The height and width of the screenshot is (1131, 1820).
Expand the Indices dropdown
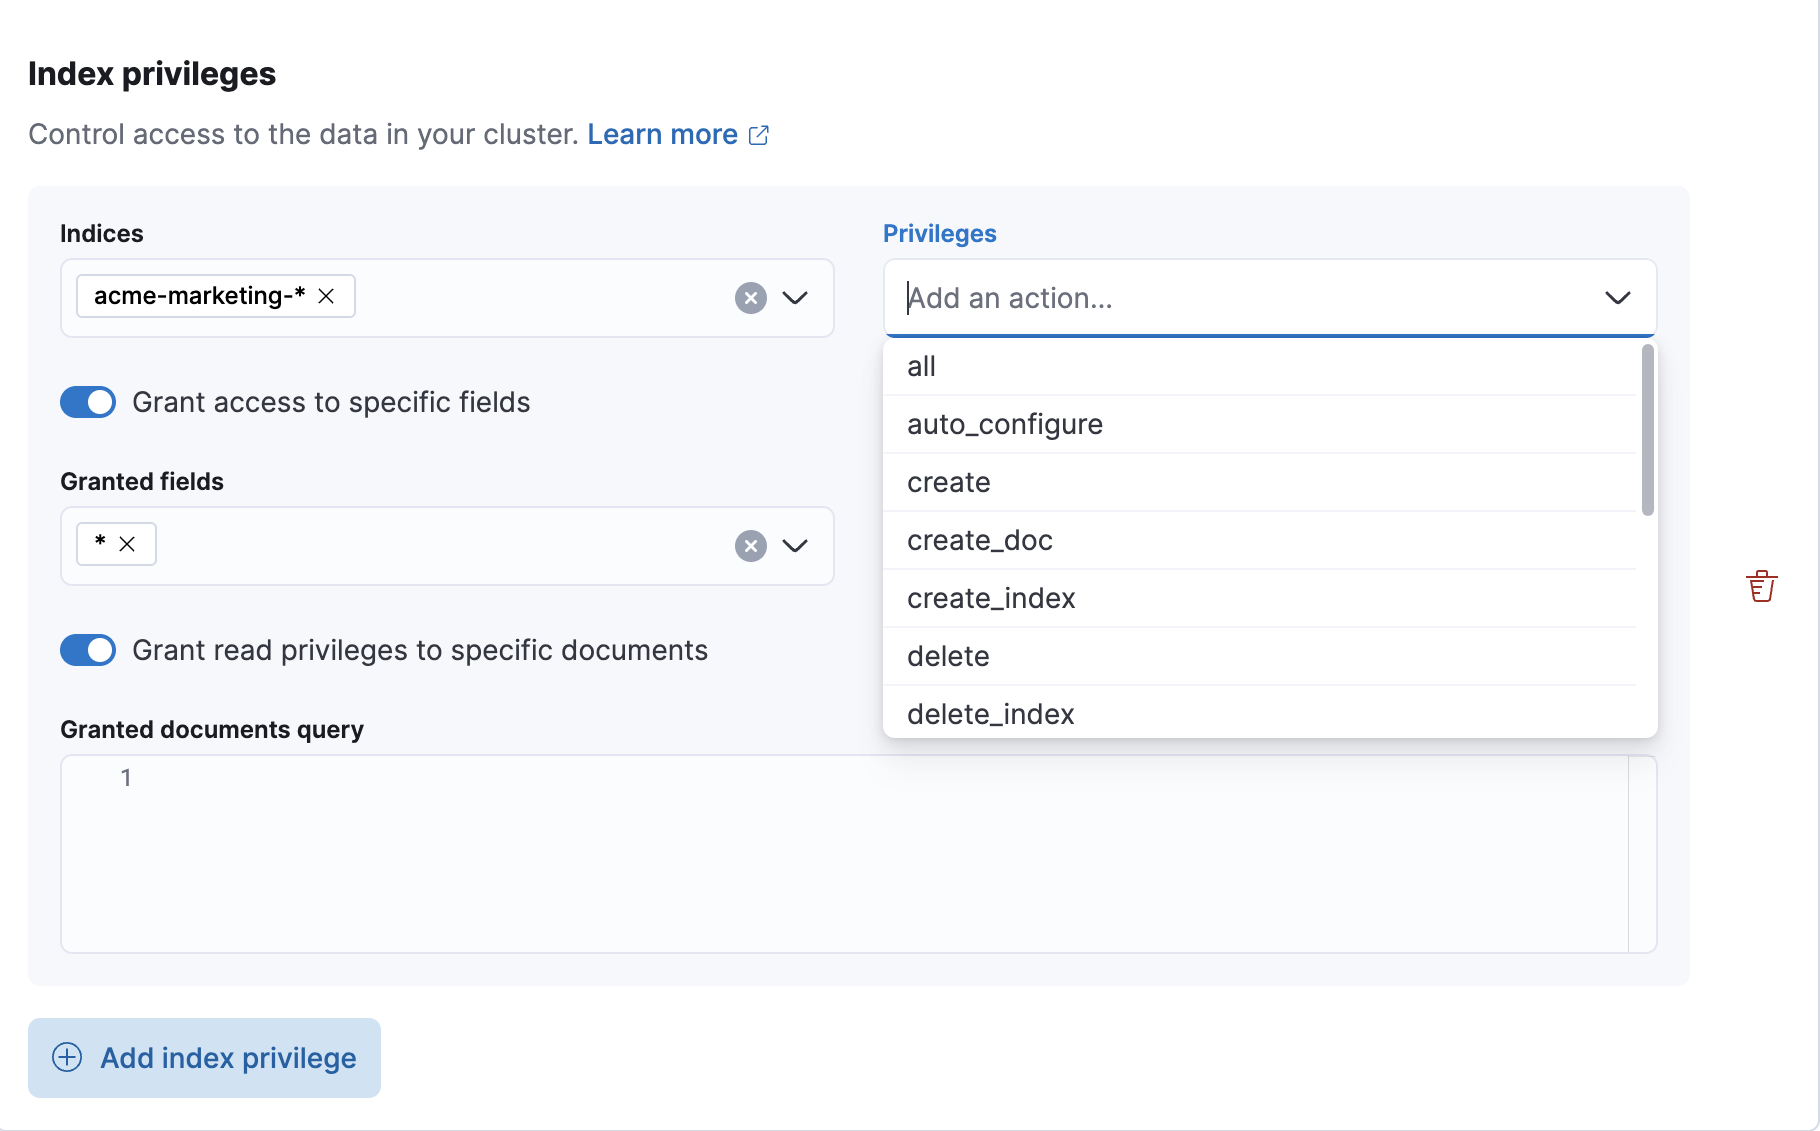coord(795,297)
